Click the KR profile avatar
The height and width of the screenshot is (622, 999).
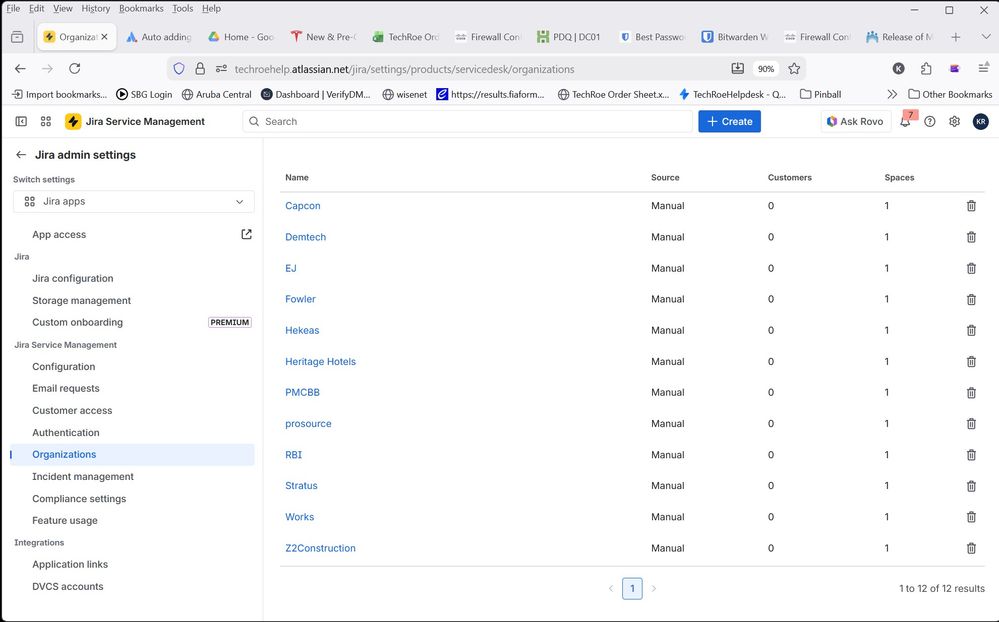pyautogui.click(x=980, y=121)
